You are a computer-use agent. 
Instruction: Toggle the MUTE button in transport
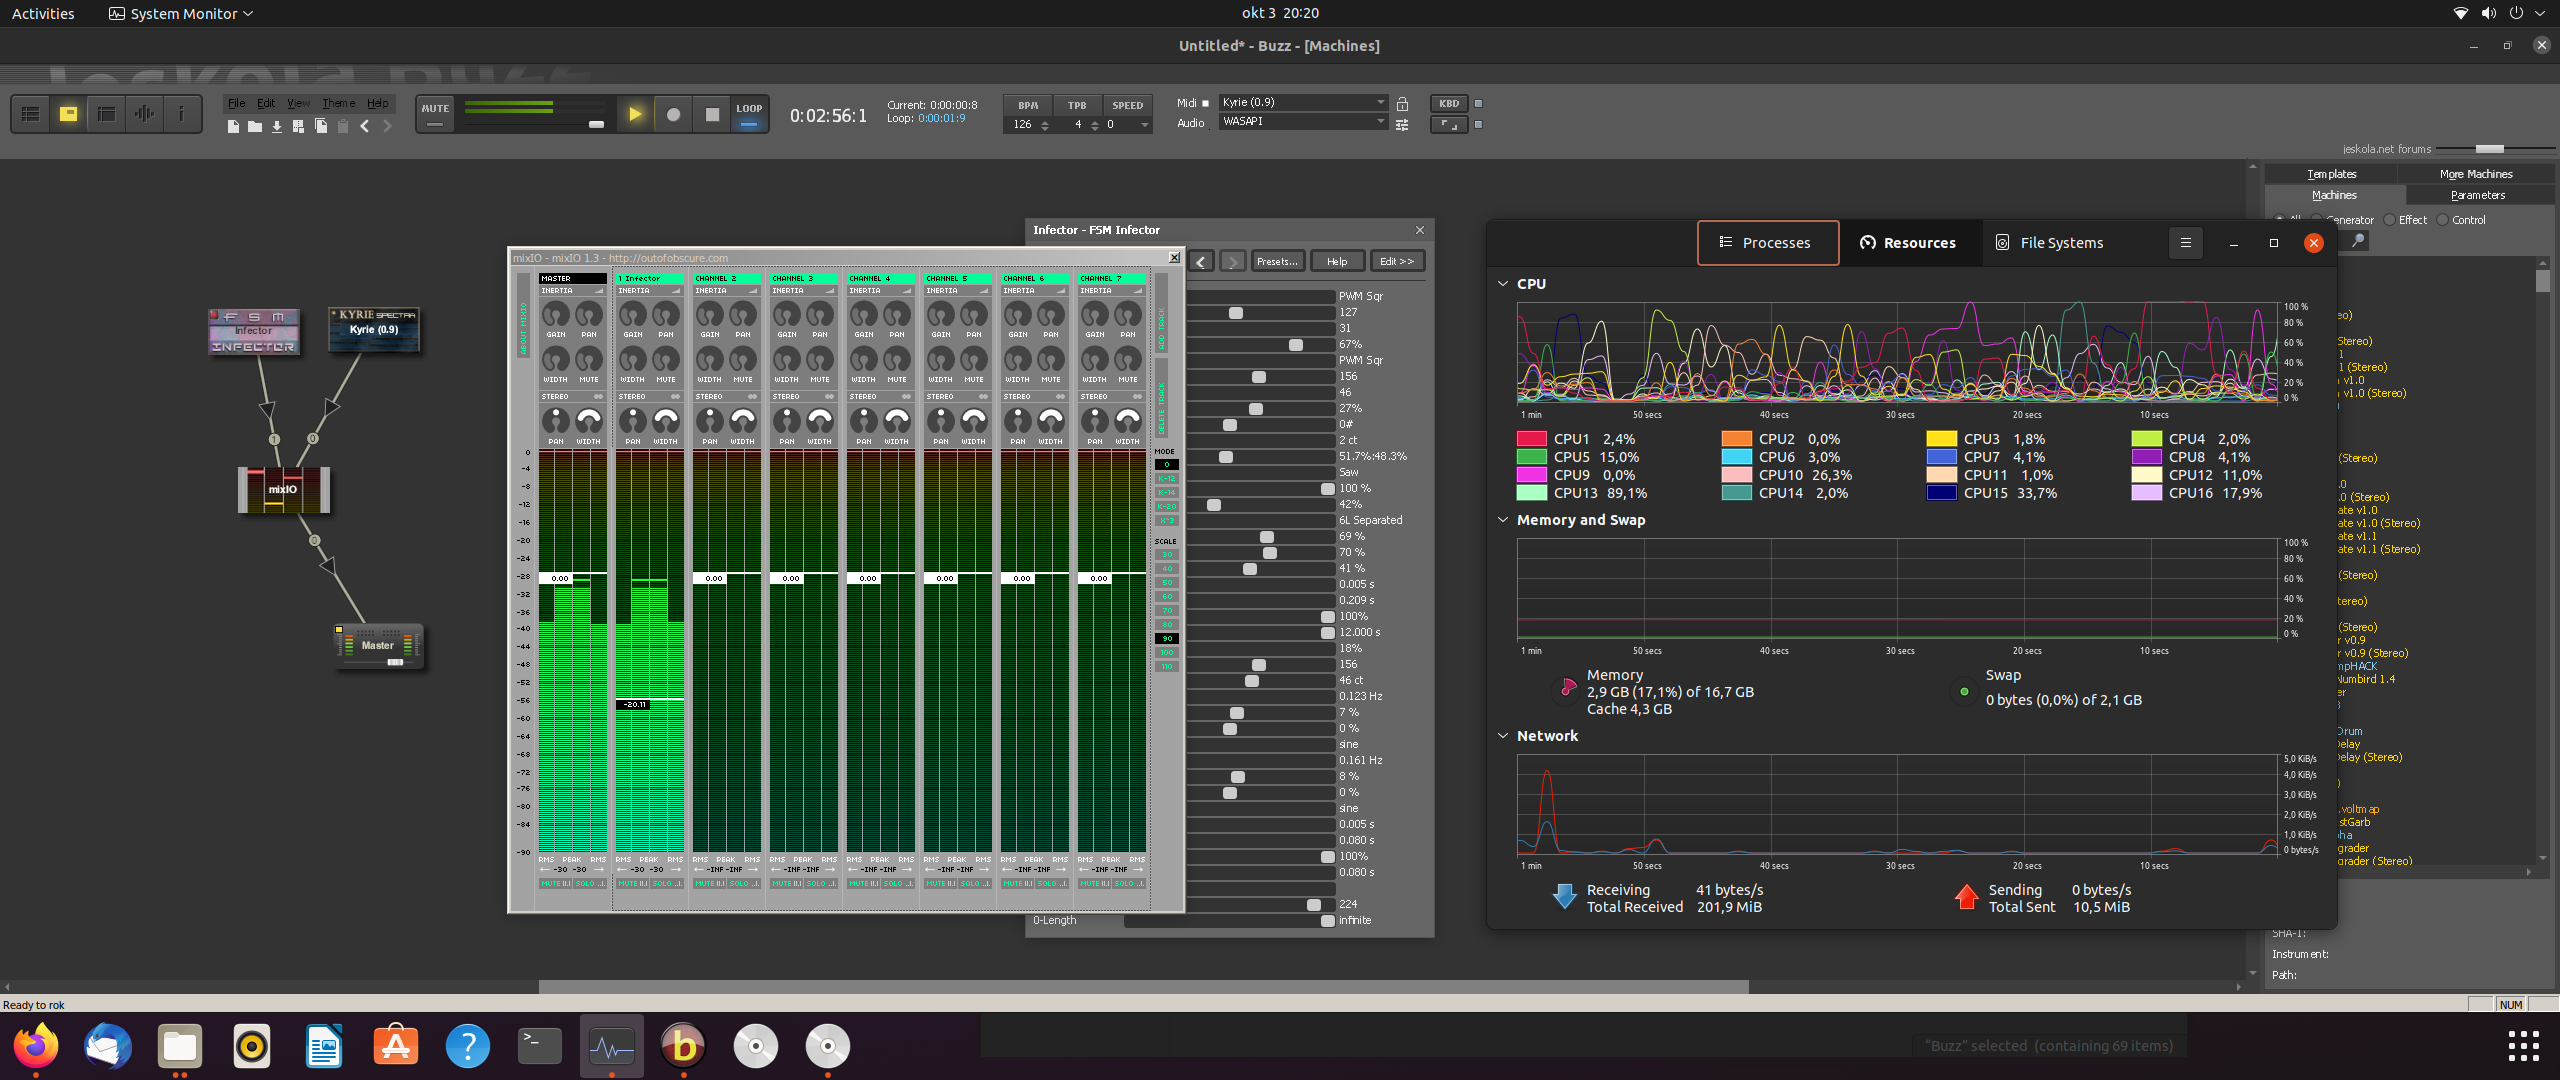tap(435, 115)
